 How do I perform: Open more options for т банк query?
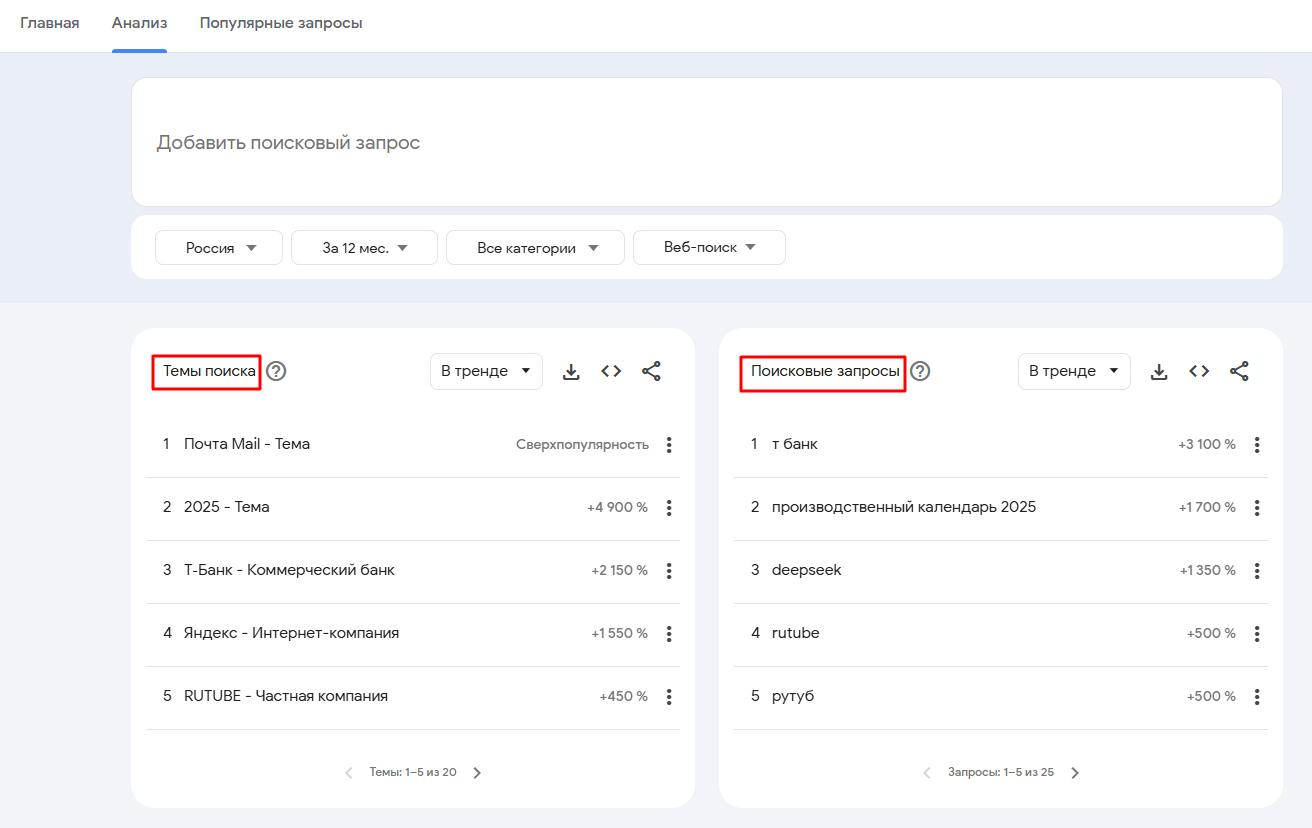pos(1257,445)
